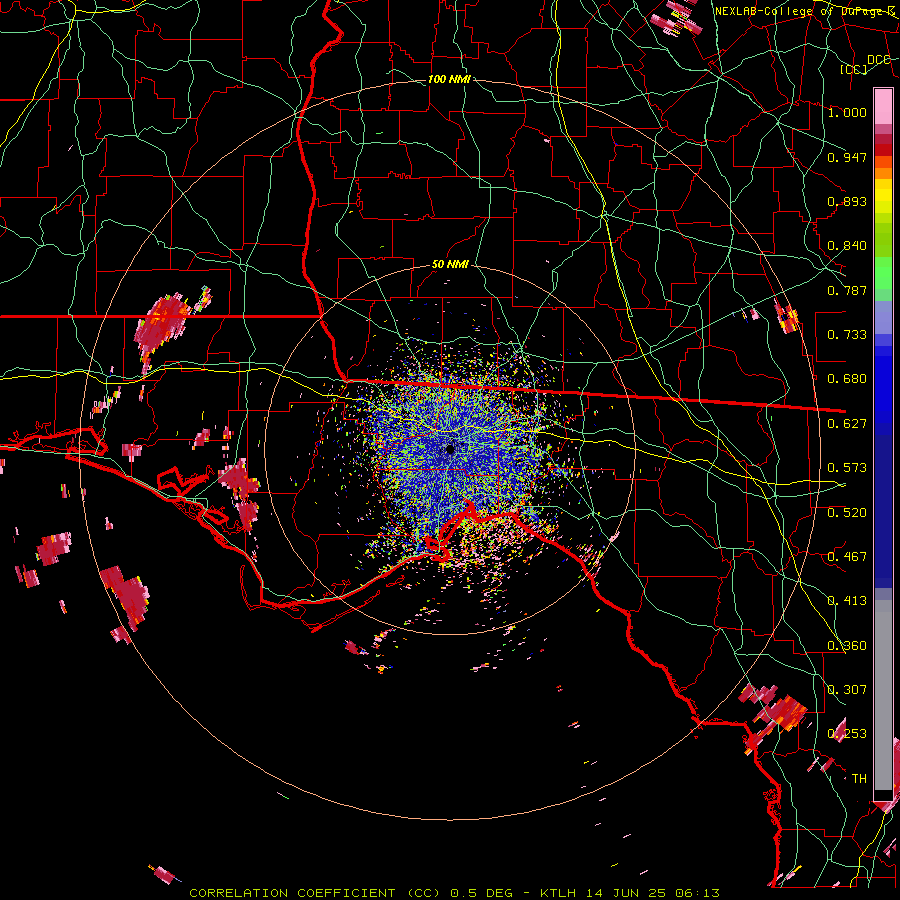Click the pink top segment of color bar

click(883, 106)
